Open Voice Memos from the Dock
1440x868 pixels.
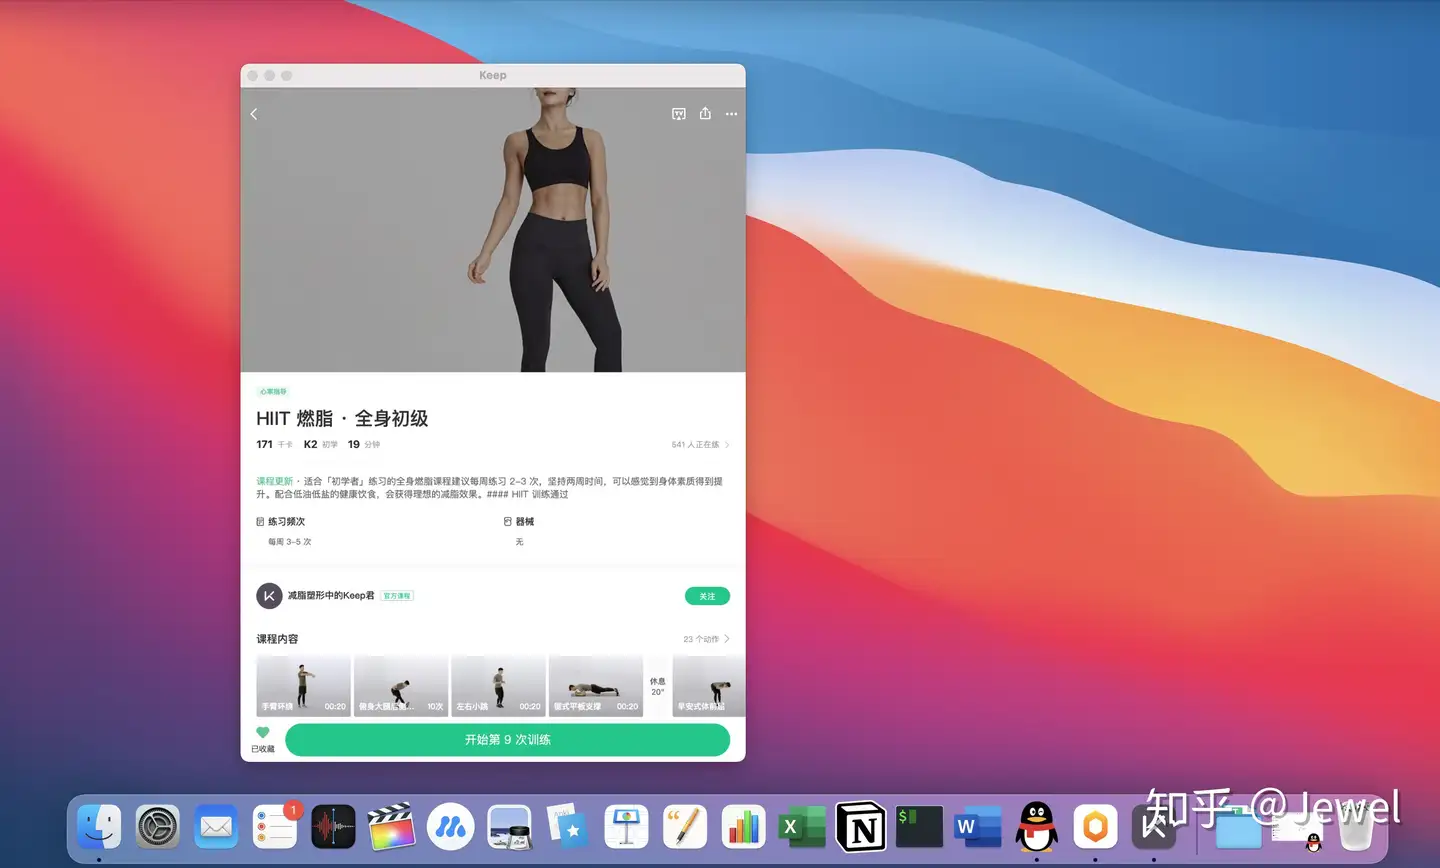click(333, 827)
